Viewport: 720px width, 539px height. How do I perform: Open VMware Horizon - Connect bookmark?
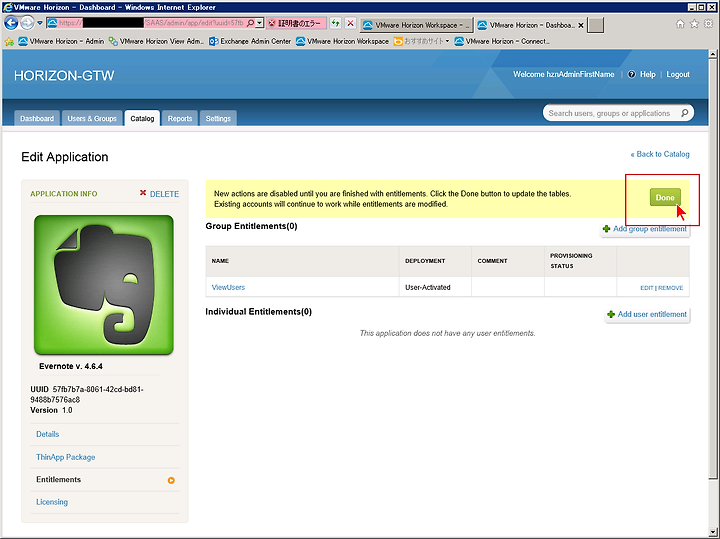click(502, 41)
